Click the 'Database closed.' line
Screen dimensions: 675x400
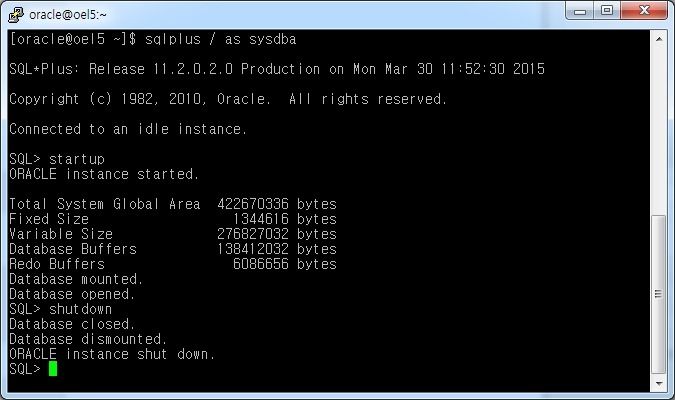pos(72,324)
